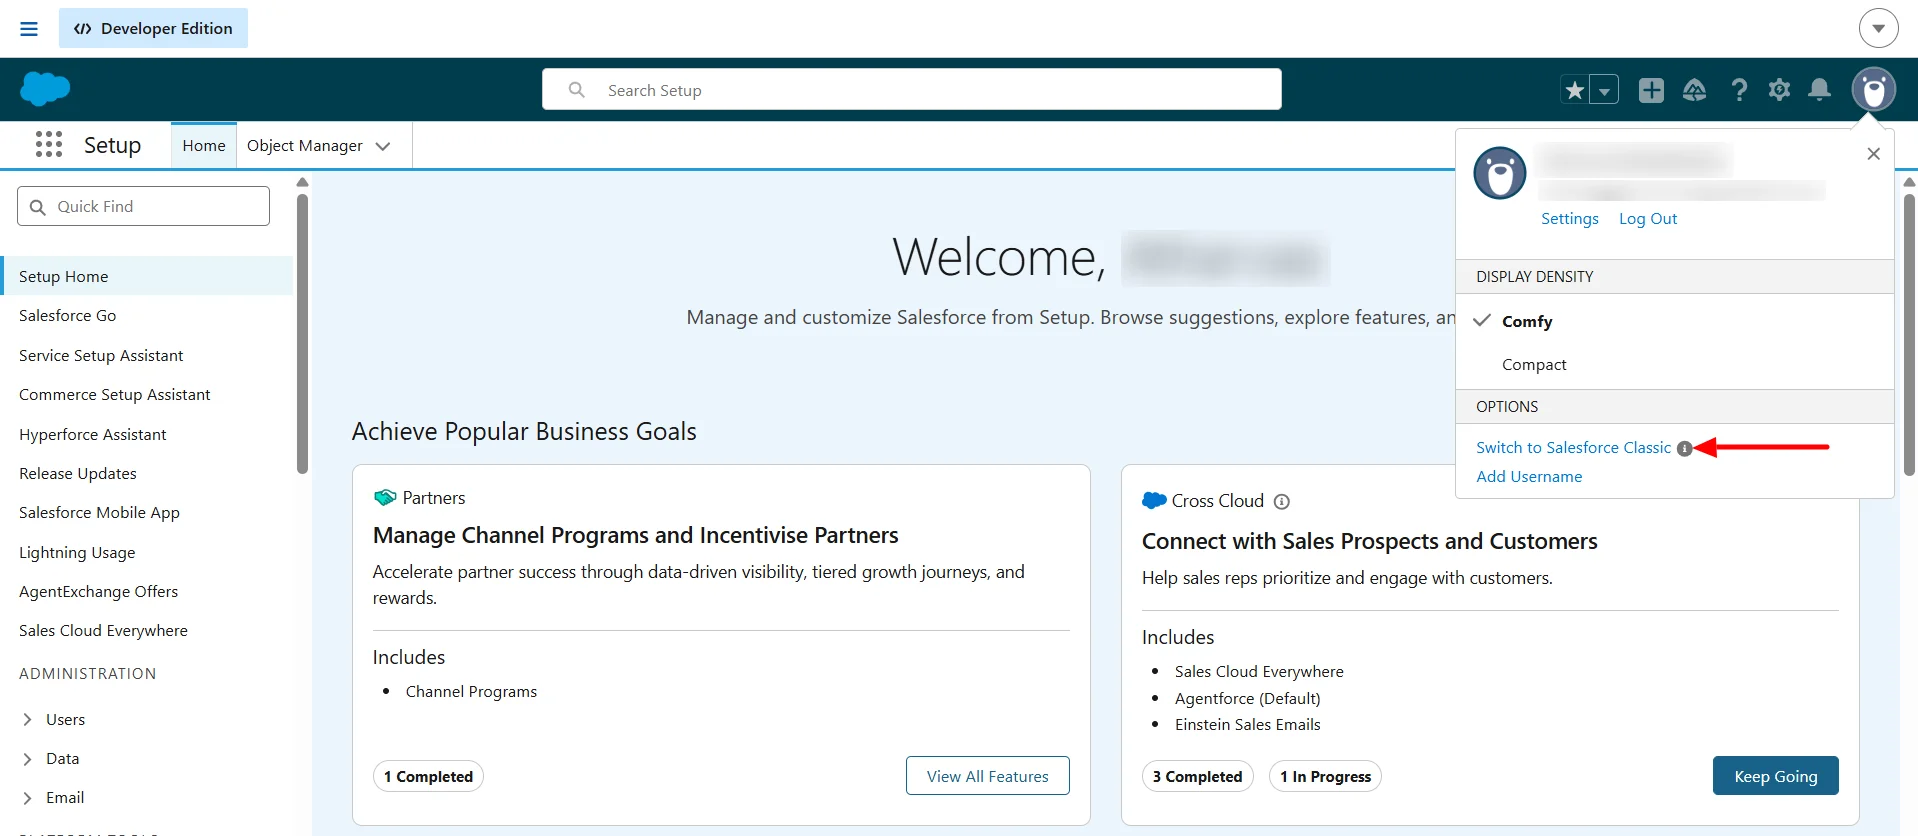
Task: Open the App Launcher dots grid
Action: 49,145
